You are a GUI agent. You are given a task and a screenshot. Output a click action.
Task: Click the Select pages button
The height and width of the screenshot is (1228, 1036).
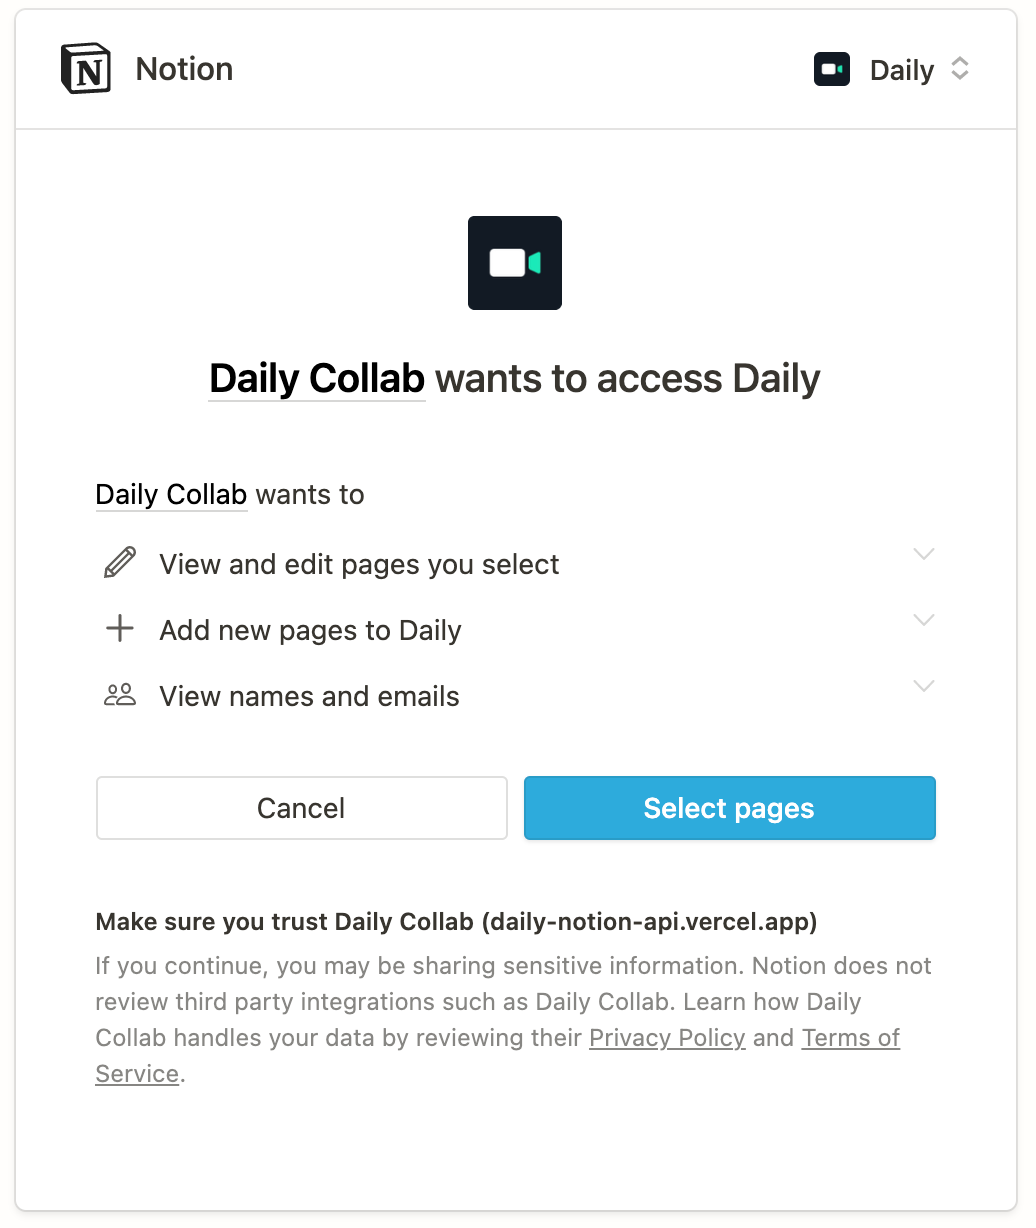tap(730, 808)
